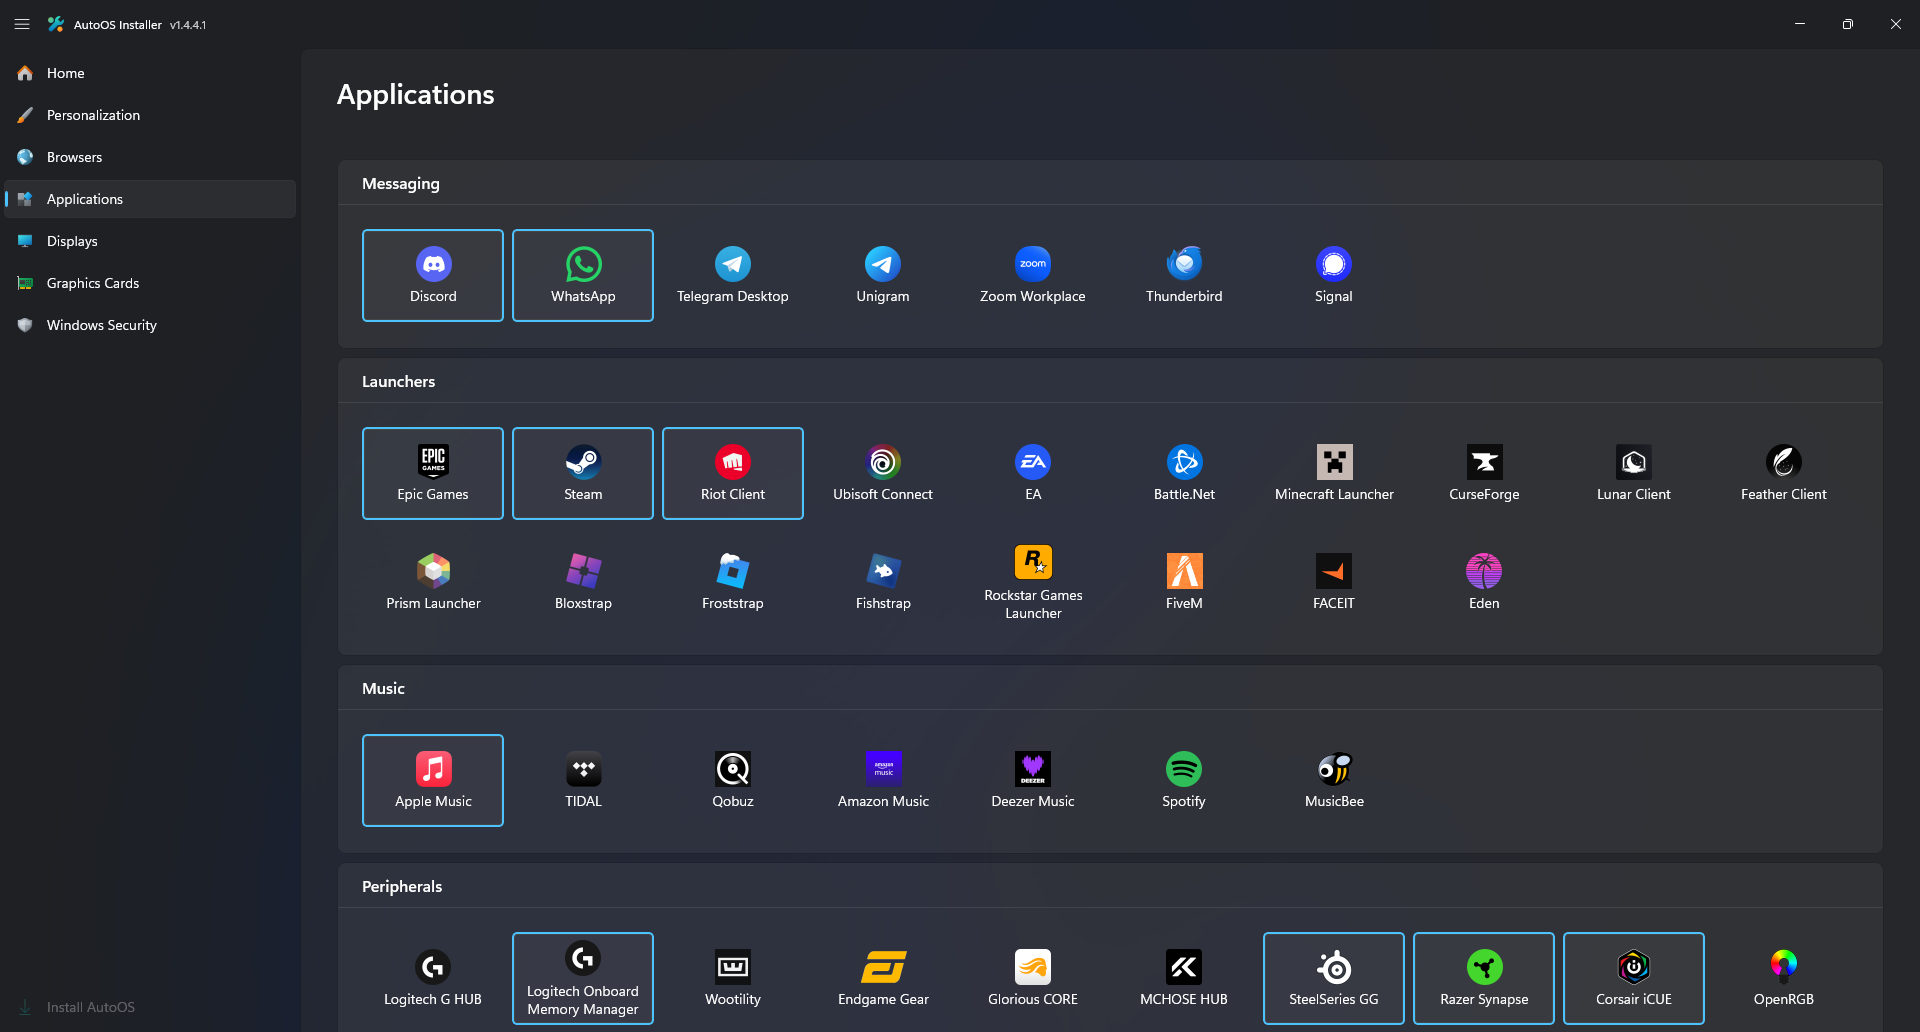Open the Applications section
This screenshot has width=1920, height=1032.
pyautogui.click(x=150, y=199)
